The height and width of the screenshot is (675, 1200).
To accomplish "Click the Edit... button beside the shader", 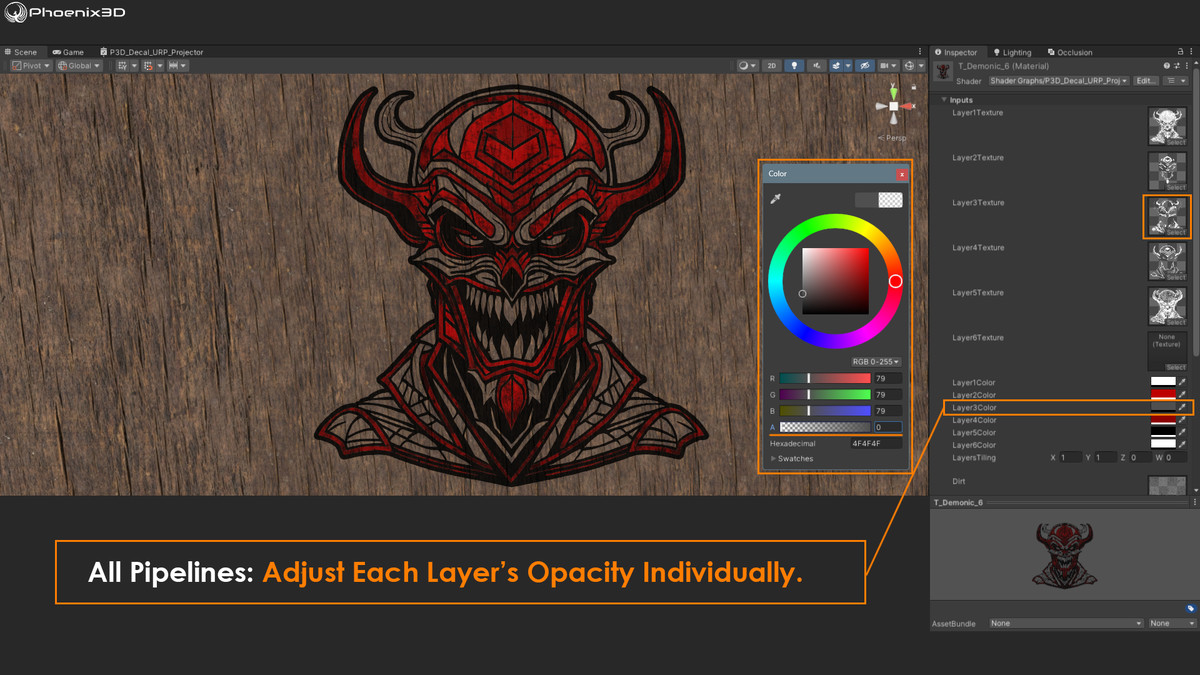I will click(1145, 81).
